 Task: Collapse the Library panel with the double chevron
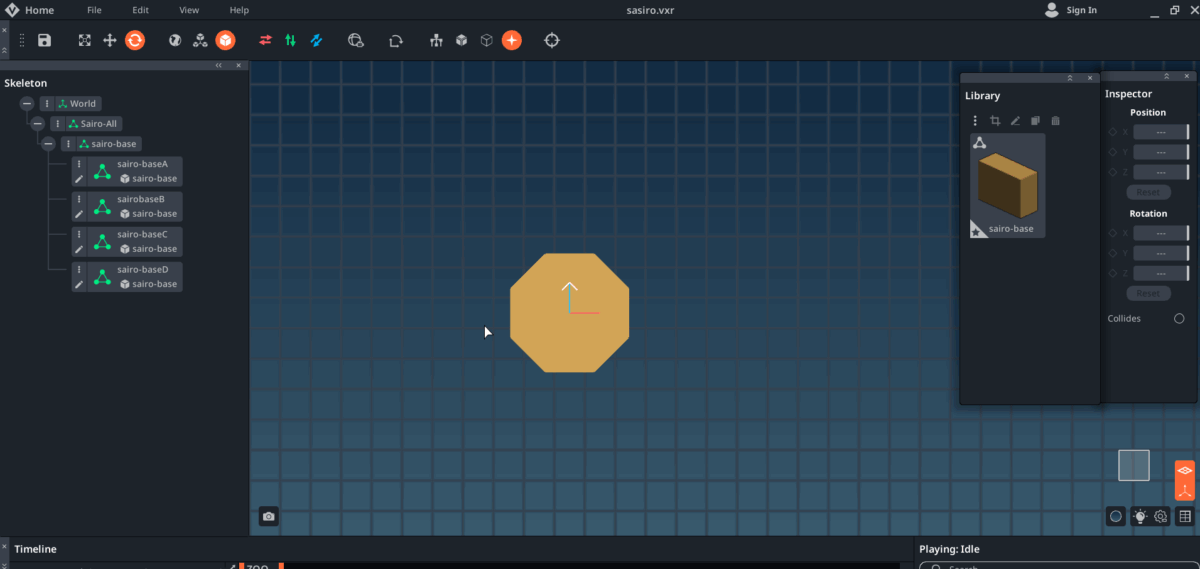tap(1070, 77)
